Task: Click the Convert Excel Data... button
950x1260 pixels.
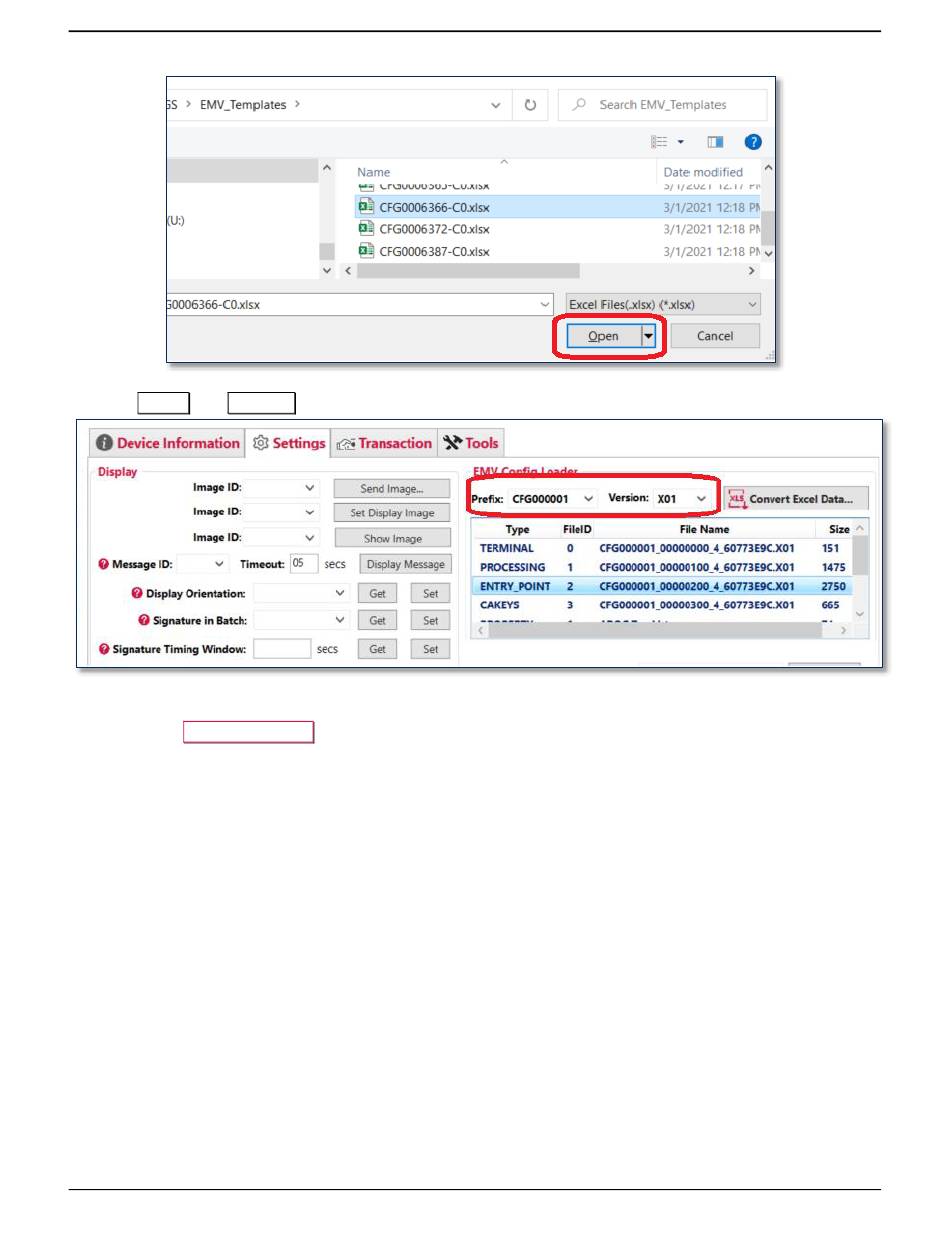Action: pos(796,498)
